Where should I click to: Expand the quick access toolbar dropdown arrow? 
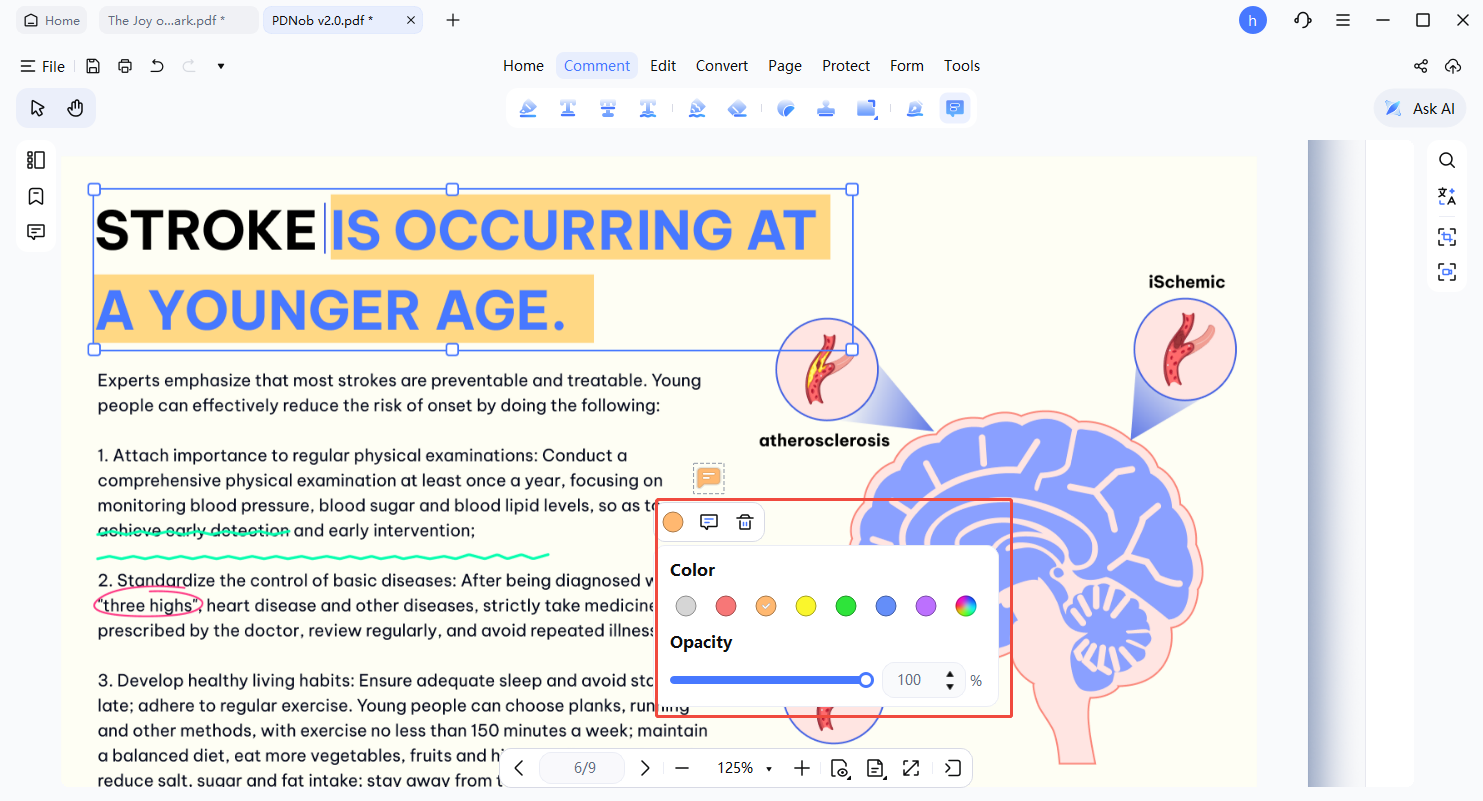(x=221, y=66)
